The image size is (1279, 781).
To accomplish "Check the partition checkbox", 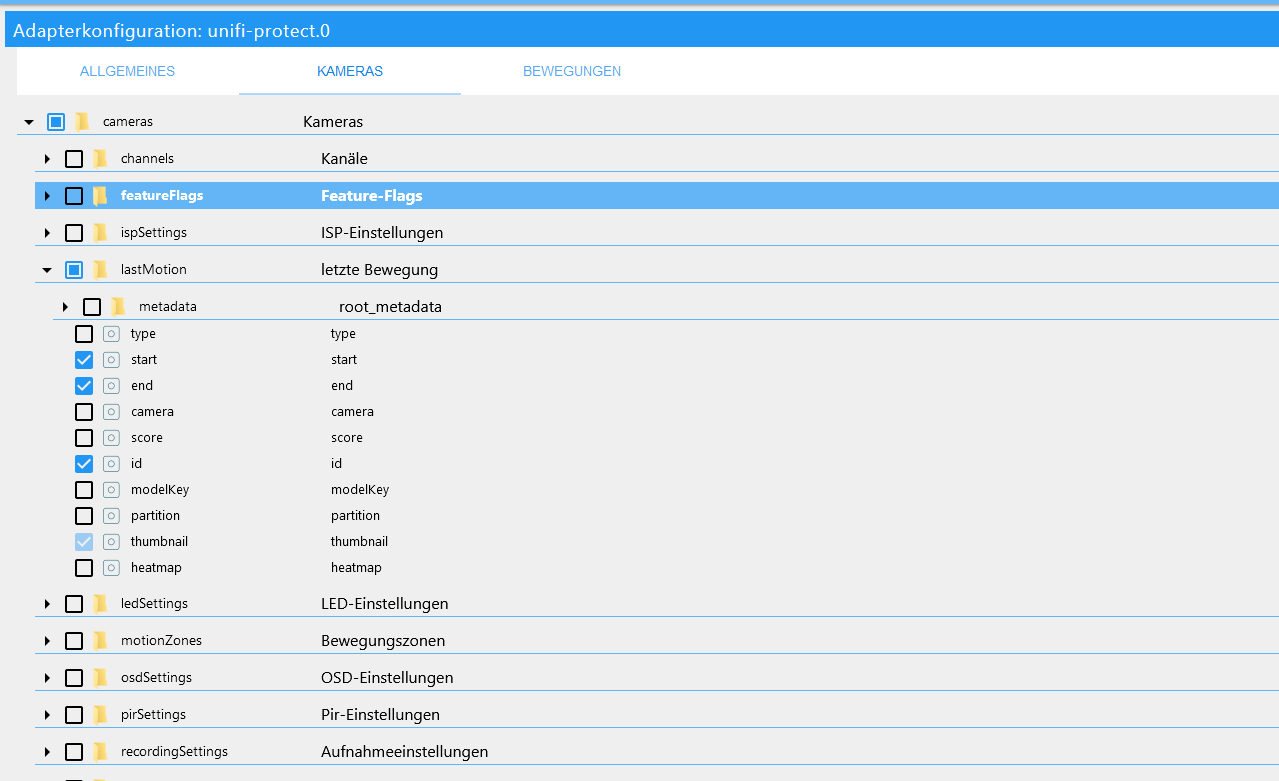I will coord(84,516).
